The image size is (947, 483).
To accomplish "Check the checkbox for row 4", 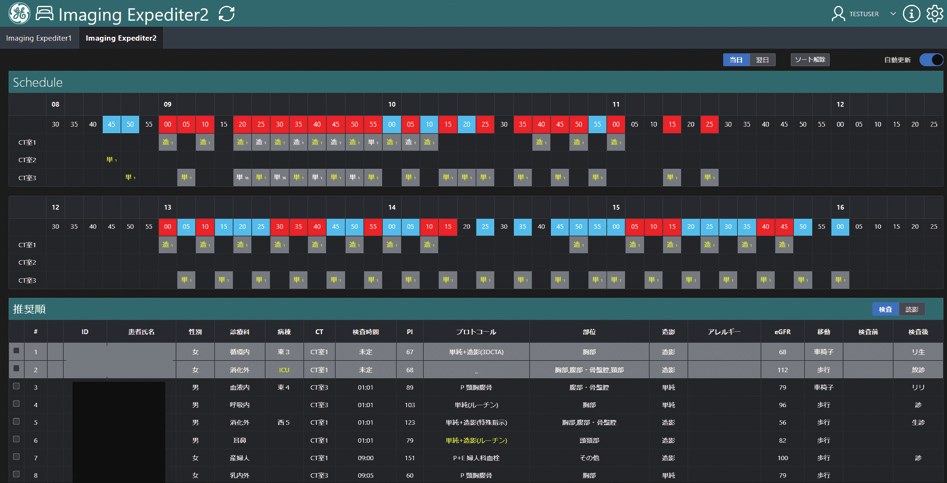I will 16,404.
